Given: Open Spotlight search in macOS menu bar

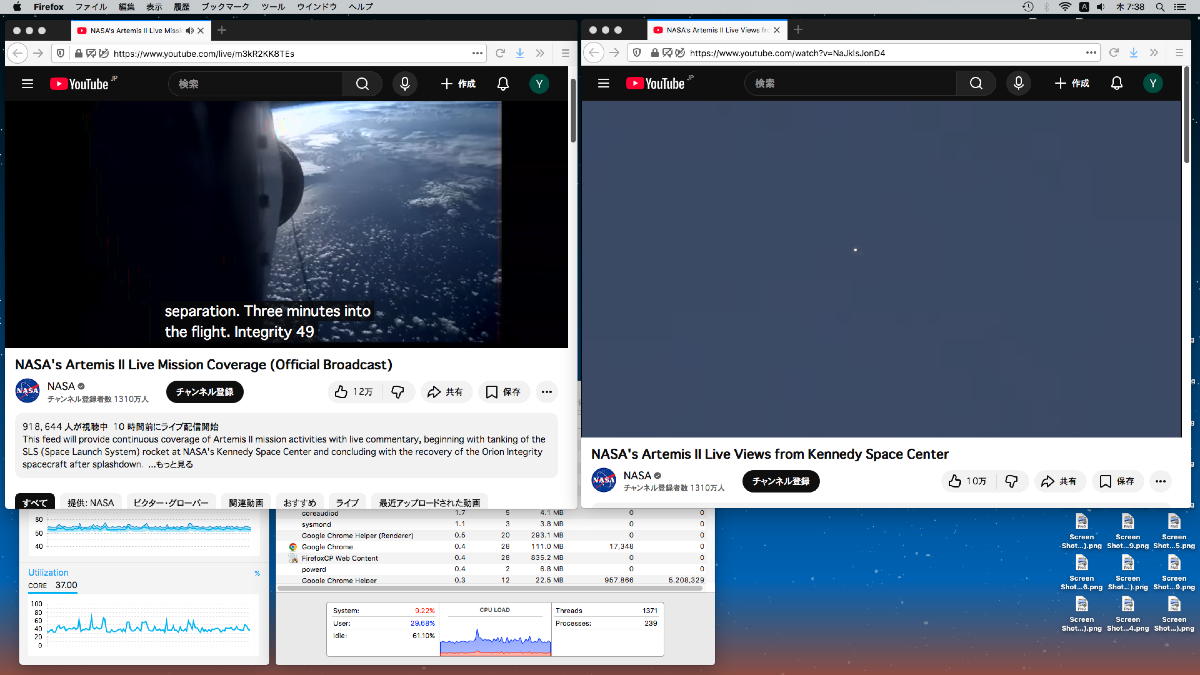Looking at the screenshot, I should coord(1159,7).
